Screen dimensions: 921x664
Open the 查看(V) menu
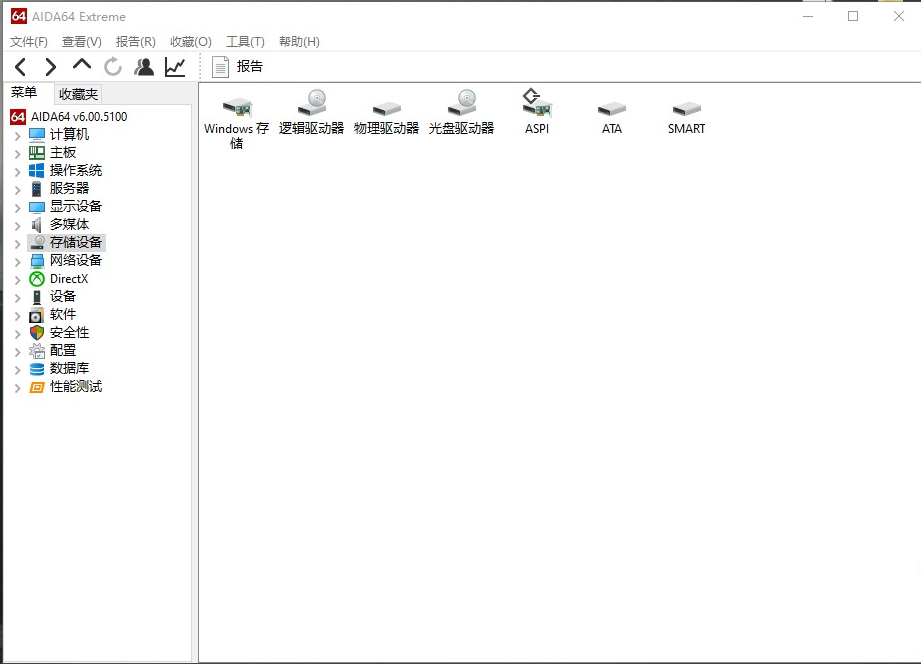[x=82, y=42]
